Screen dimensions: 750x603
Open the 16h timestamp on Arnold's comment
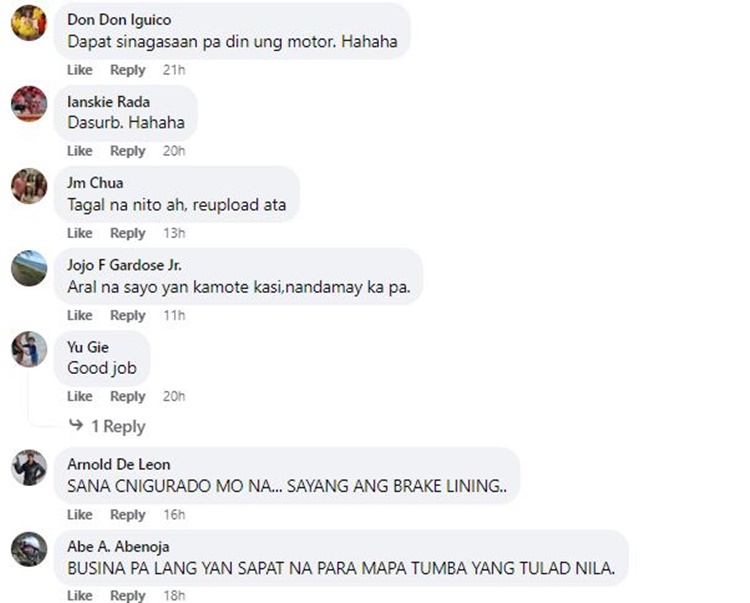(x=174, y=515)
